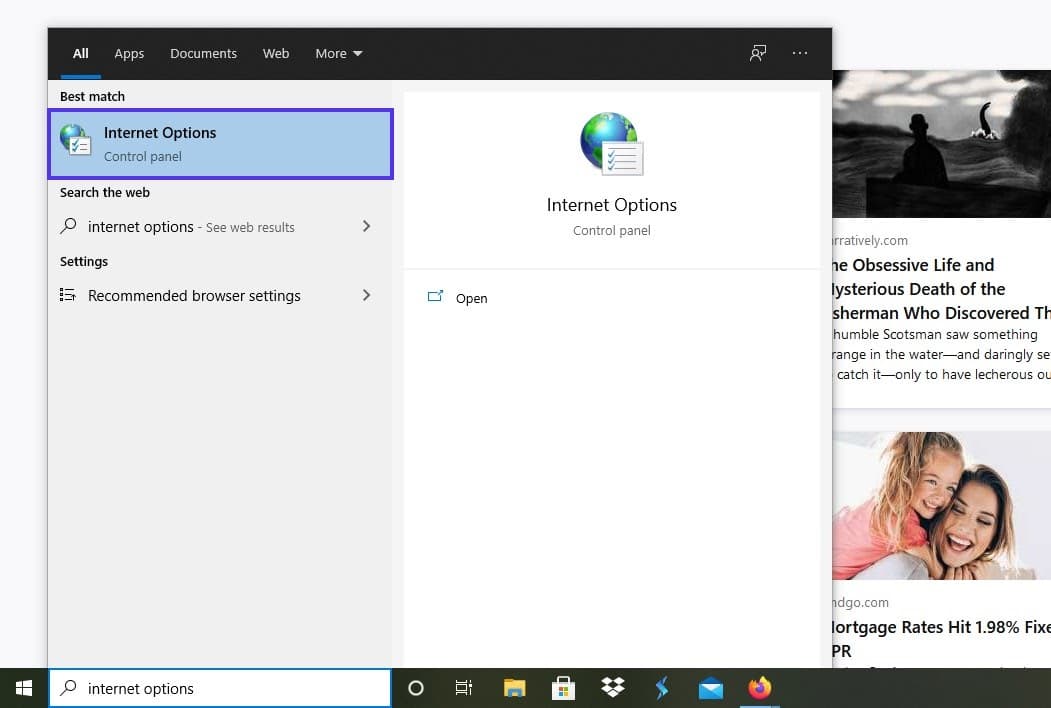Click Open under Internet Options
The height and width of the screenshot is (708, 1051).
[458, 298]
